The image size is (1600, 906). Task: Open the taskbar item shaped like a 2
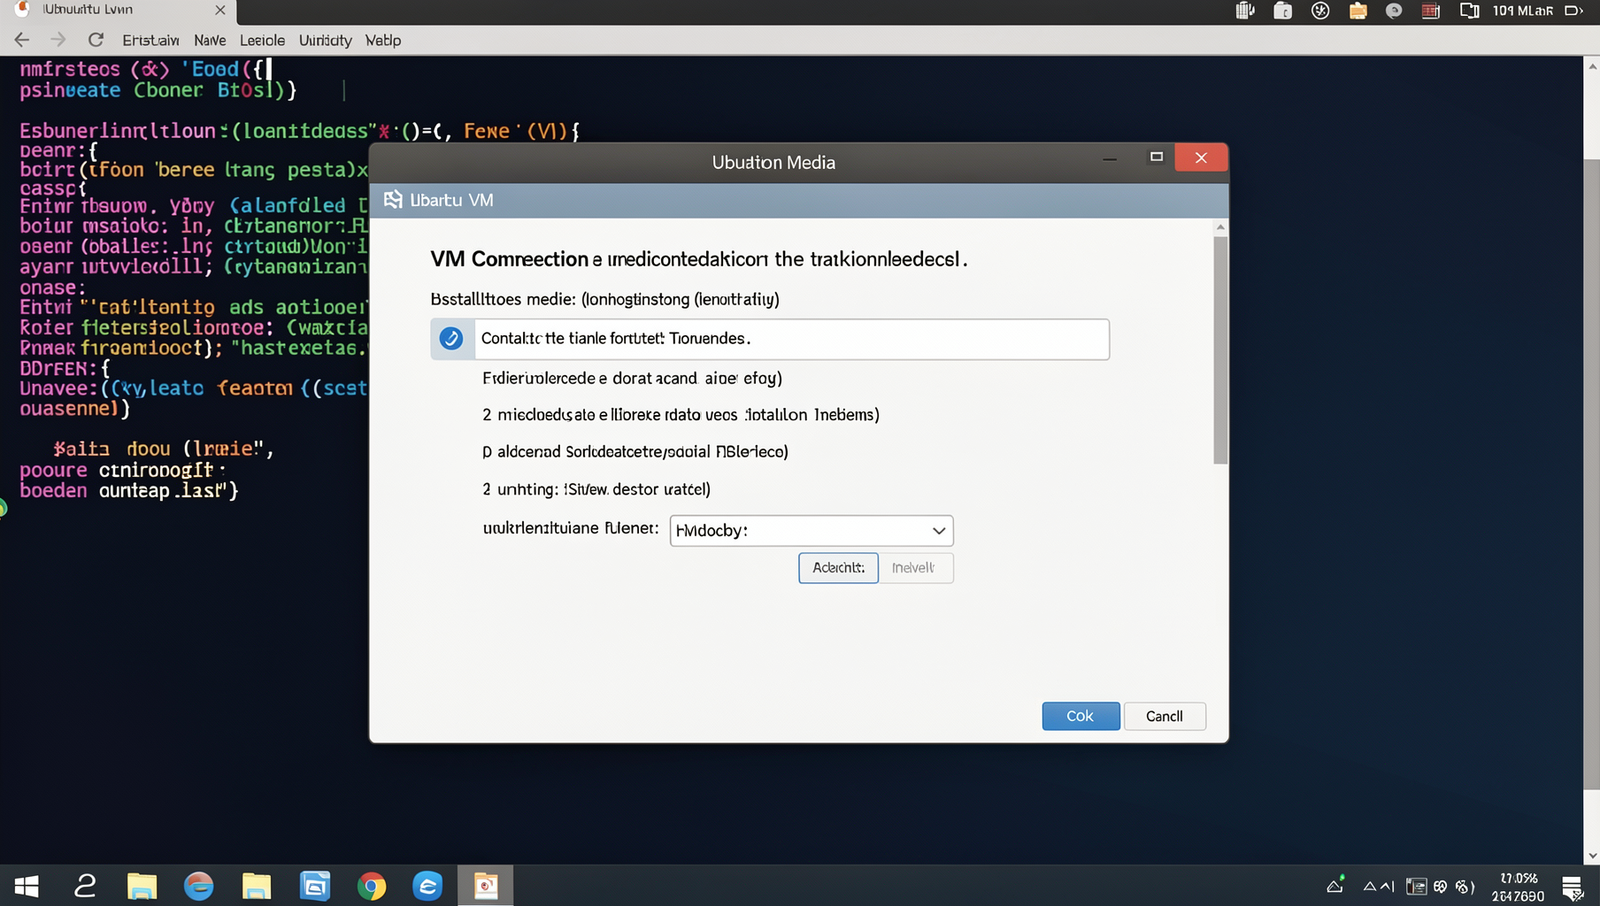85,886
